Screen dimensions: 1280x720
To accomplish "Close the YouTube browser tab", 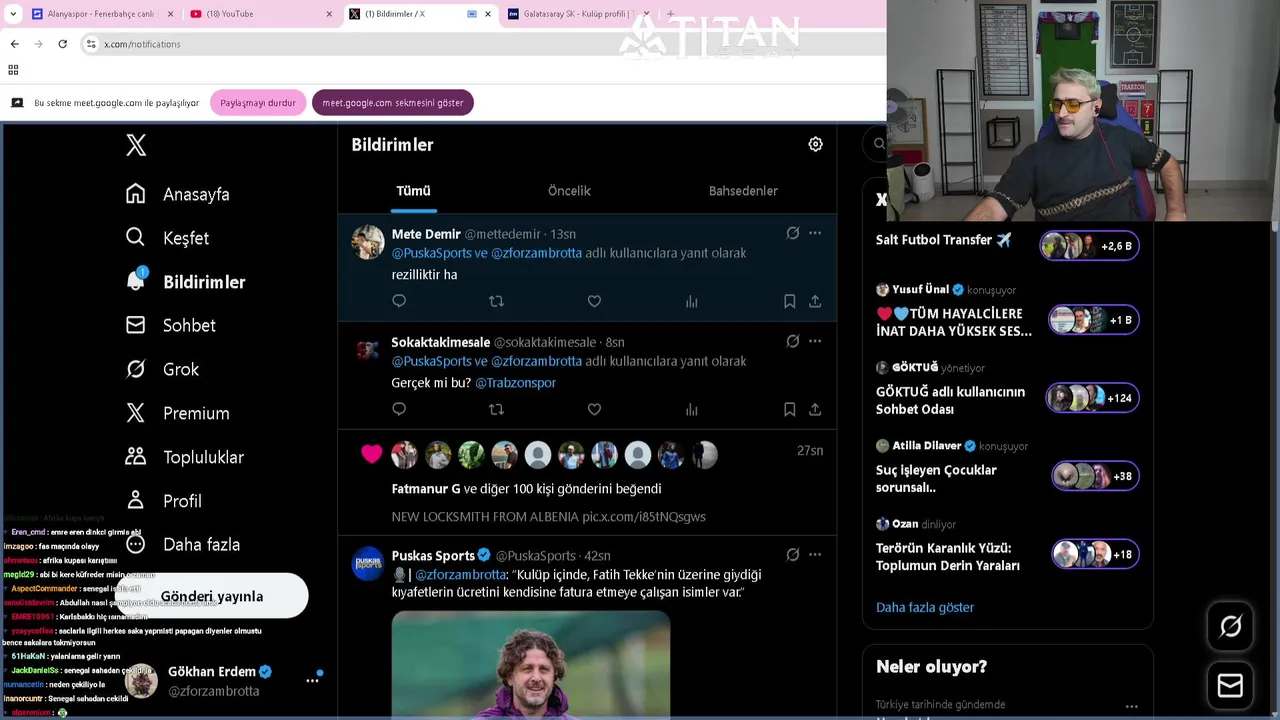I will [329, 14].
